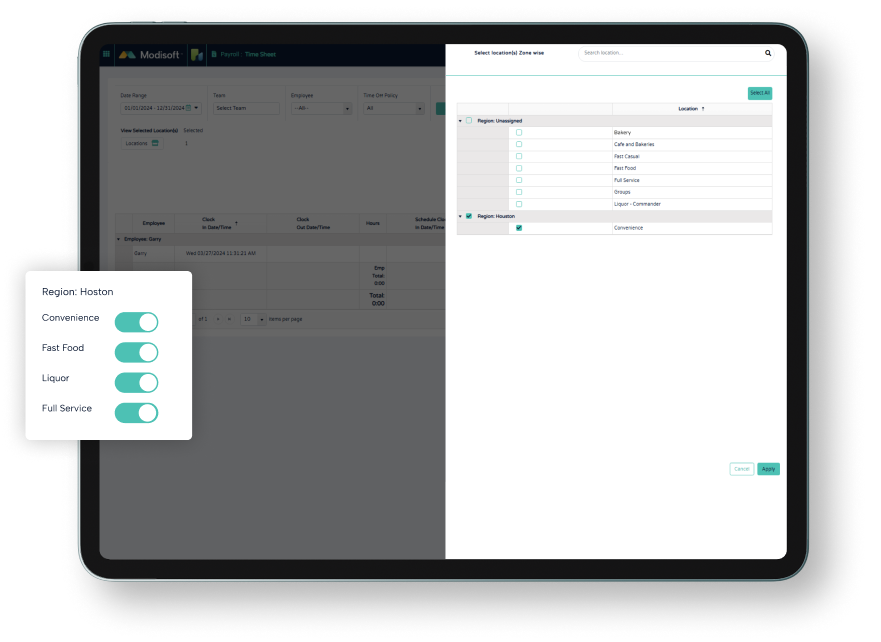This screenshot has height=642, width=881.
Task: Check the Liquor - Commander checkbox
Action: tap(519, 204)
